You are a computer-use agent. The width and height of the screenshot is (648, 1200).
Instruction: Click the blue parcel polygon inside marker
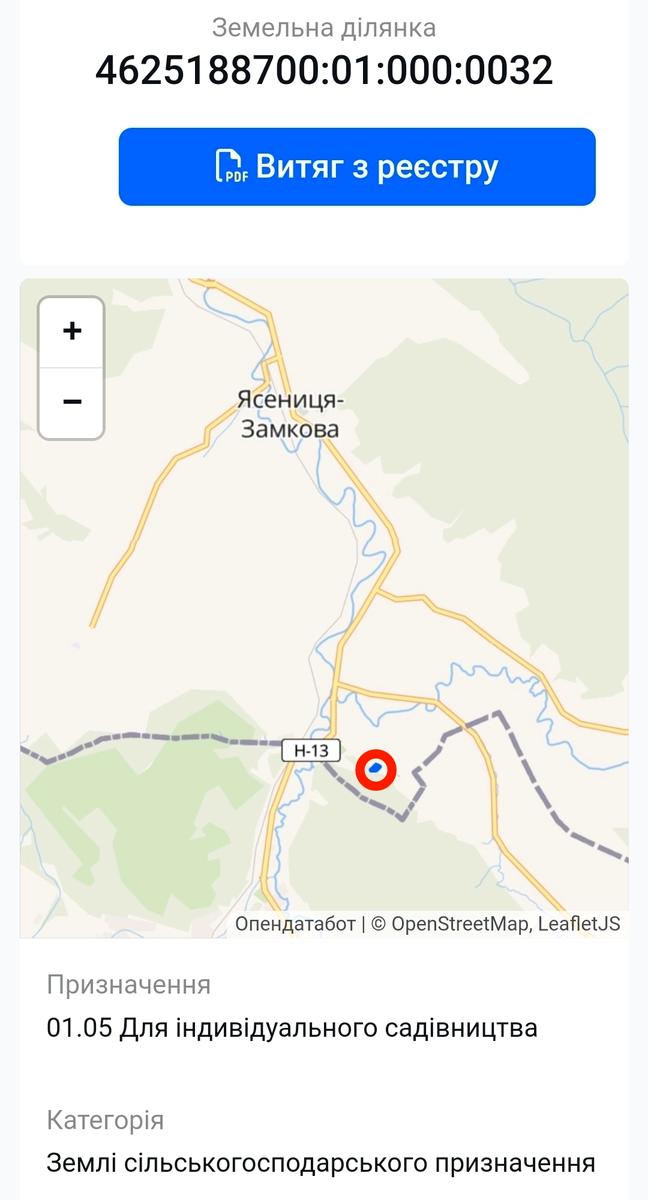[x=376, y=768]
